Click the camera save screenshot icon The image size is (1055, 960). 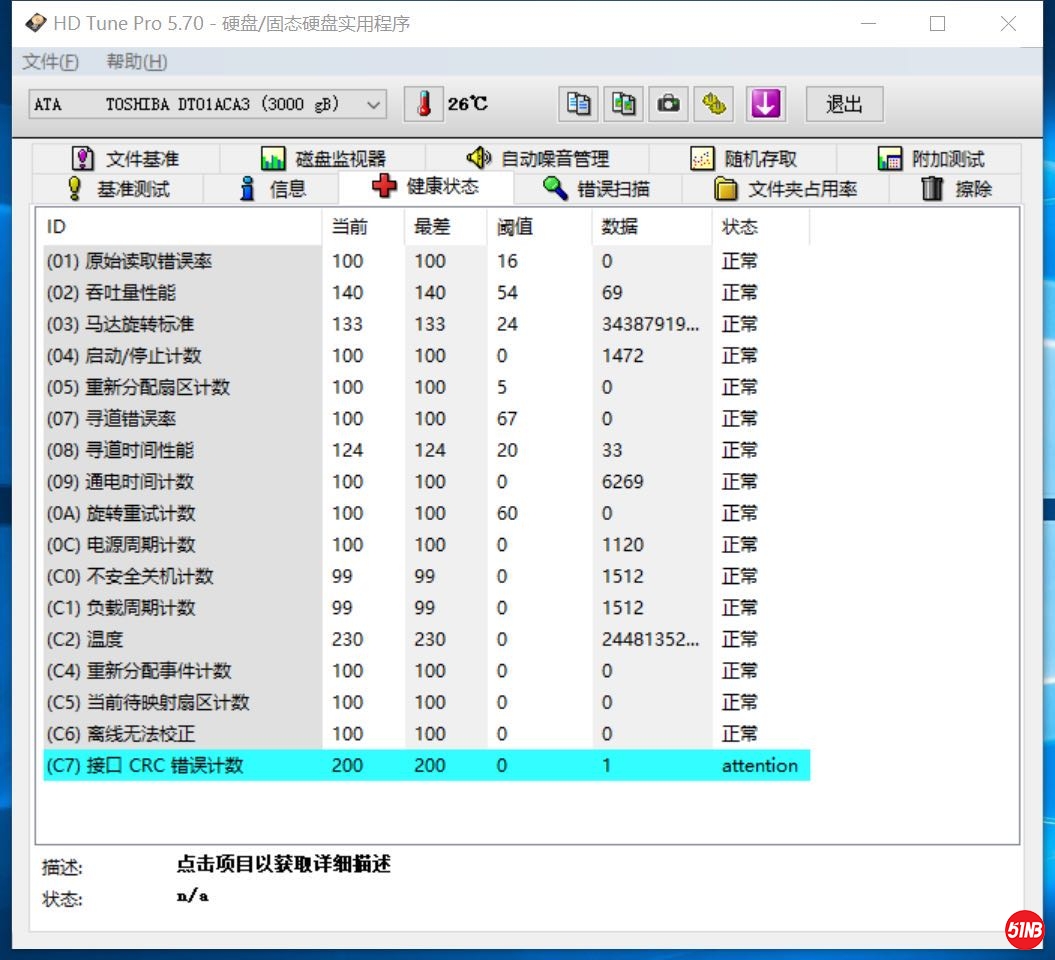point(669,104)
